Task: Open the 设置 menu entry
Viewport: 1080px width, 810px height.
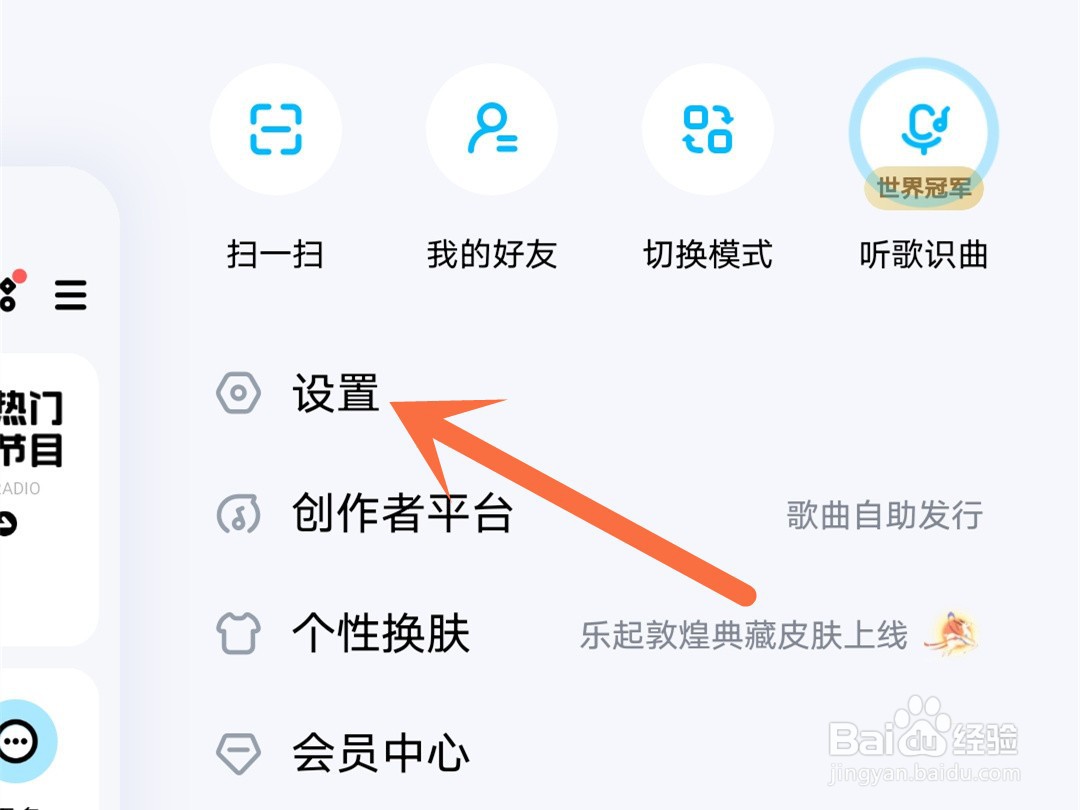Action: (599, 393)
